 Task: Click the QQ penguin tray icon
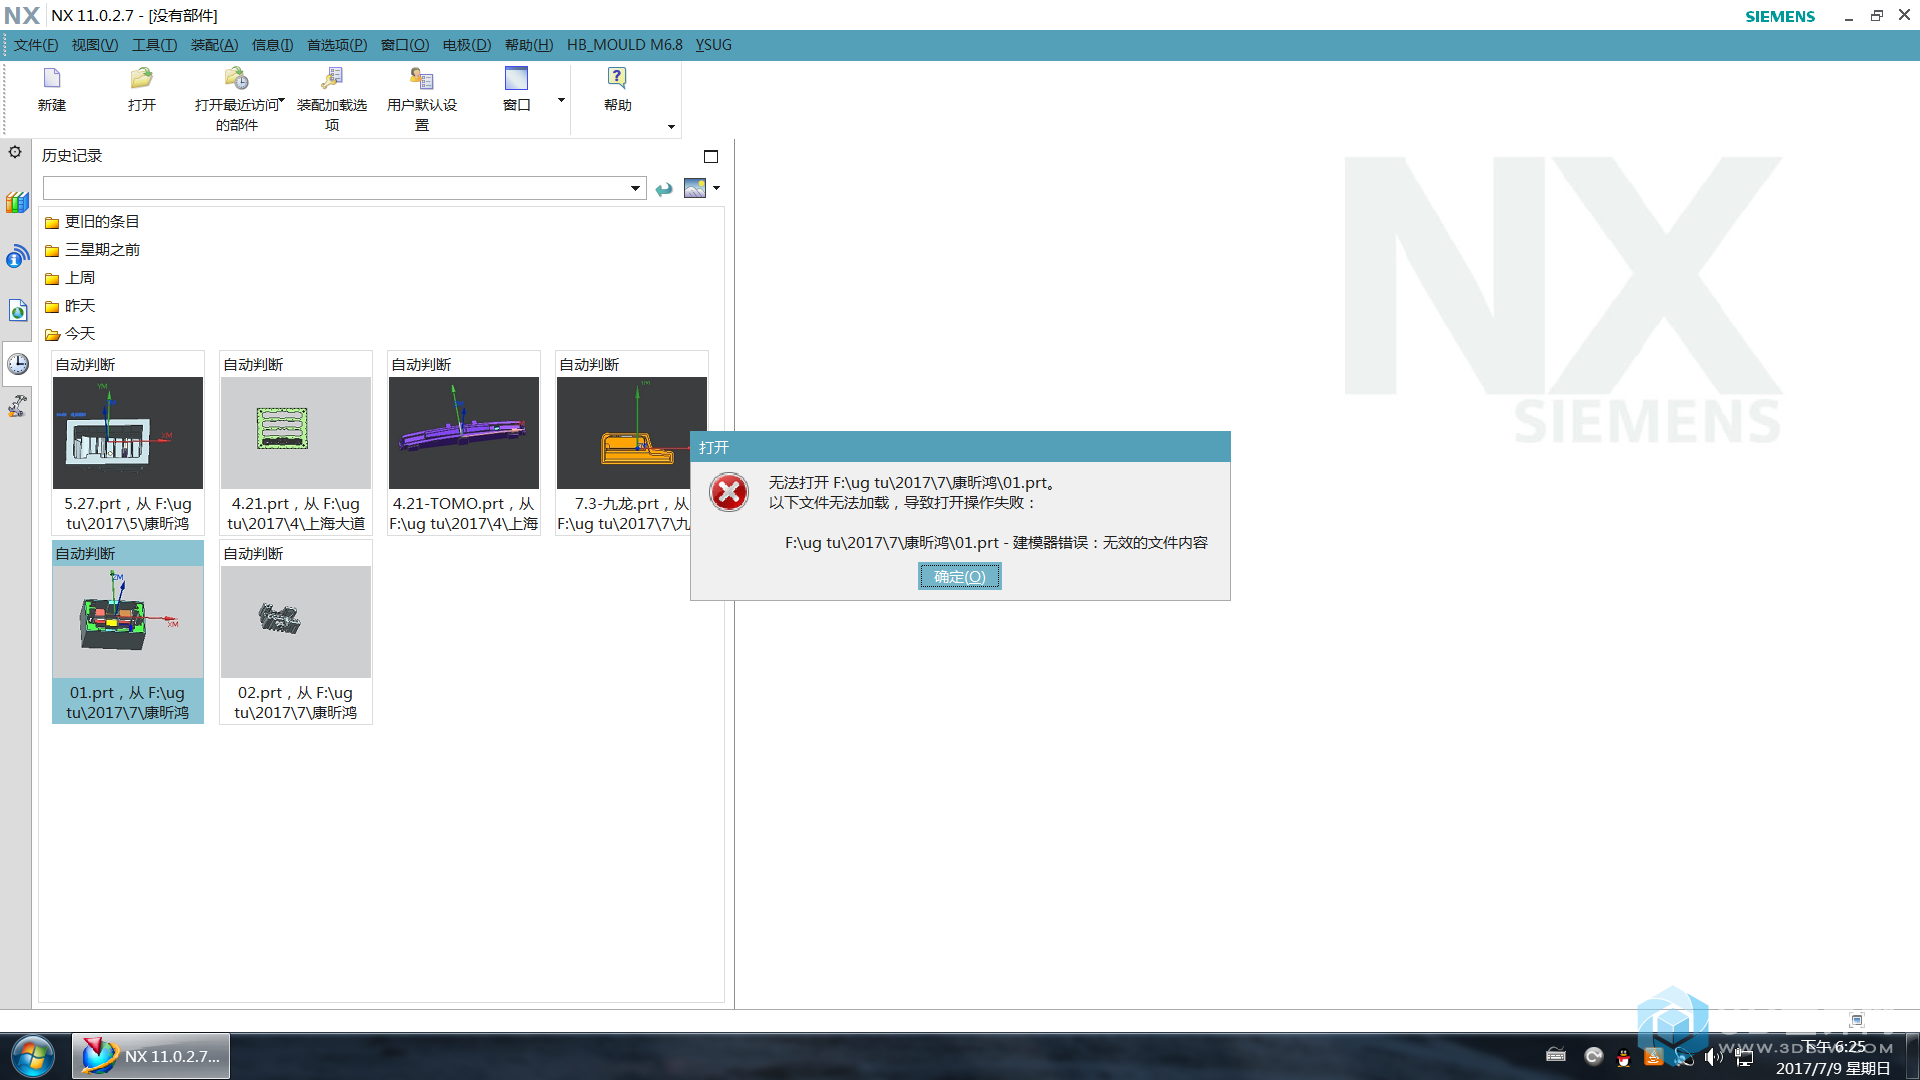click(x=1623, y=1057)
